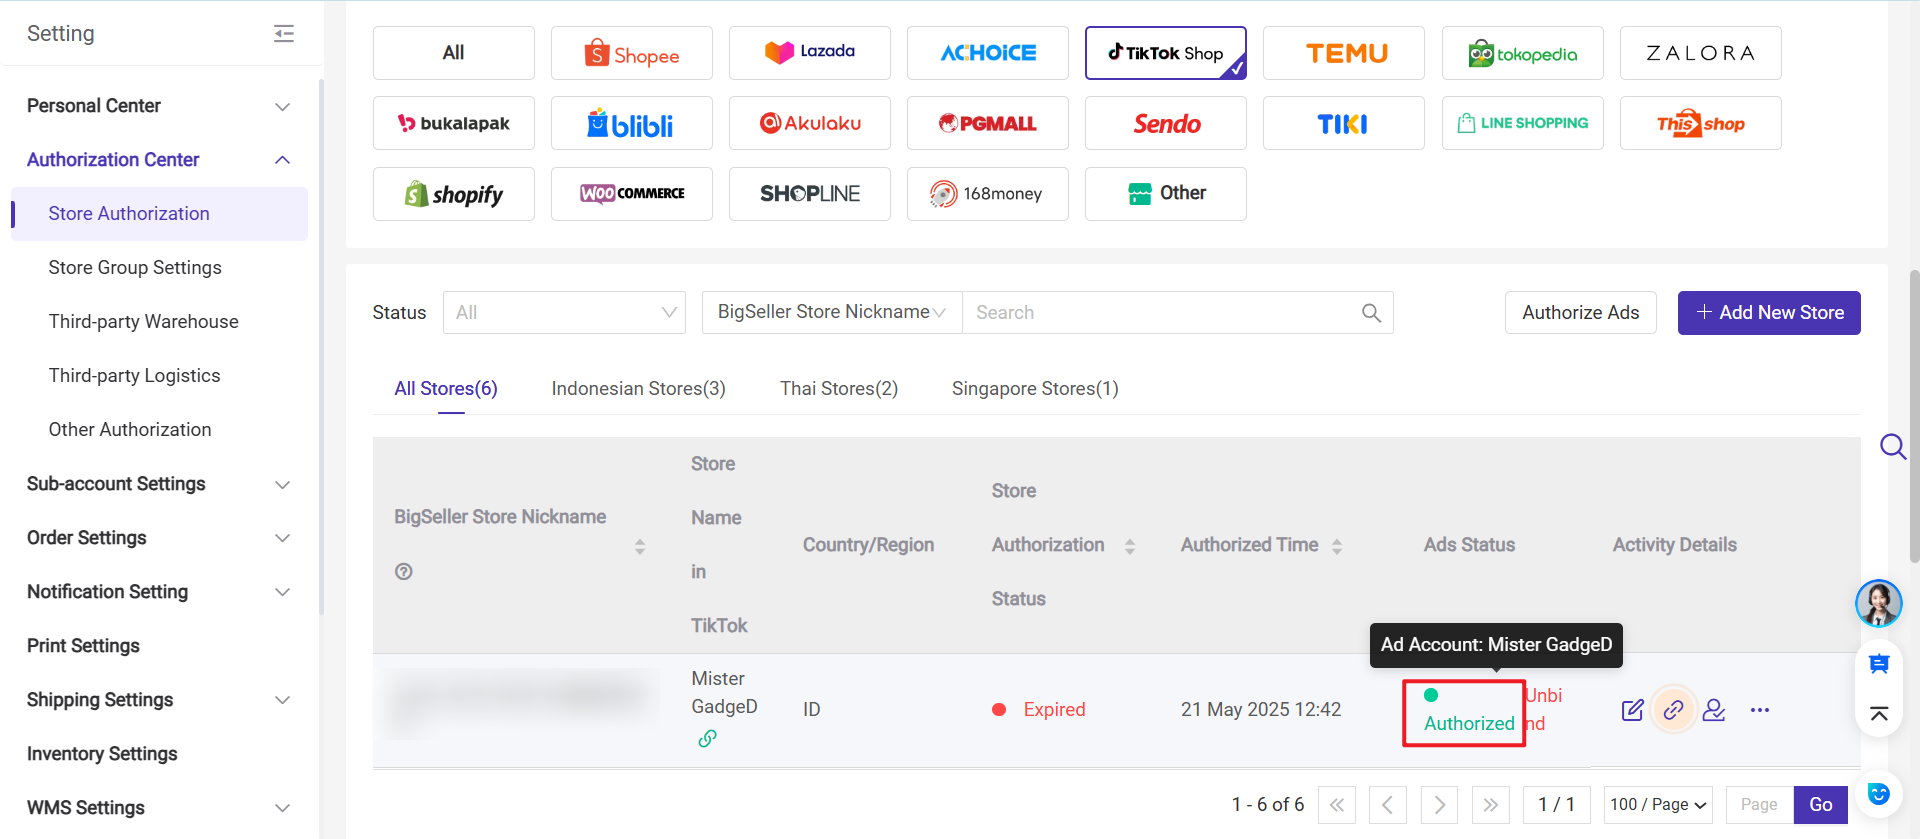Sort by Authorized Time column
This screenshot has height=839, width=1920.
[1337, 546]
